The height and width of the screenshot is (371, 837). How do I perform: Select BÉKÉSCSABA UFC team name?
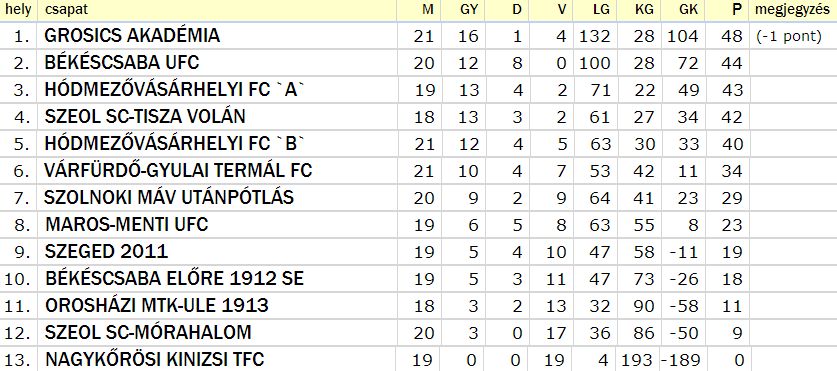[x=122, y=63]
